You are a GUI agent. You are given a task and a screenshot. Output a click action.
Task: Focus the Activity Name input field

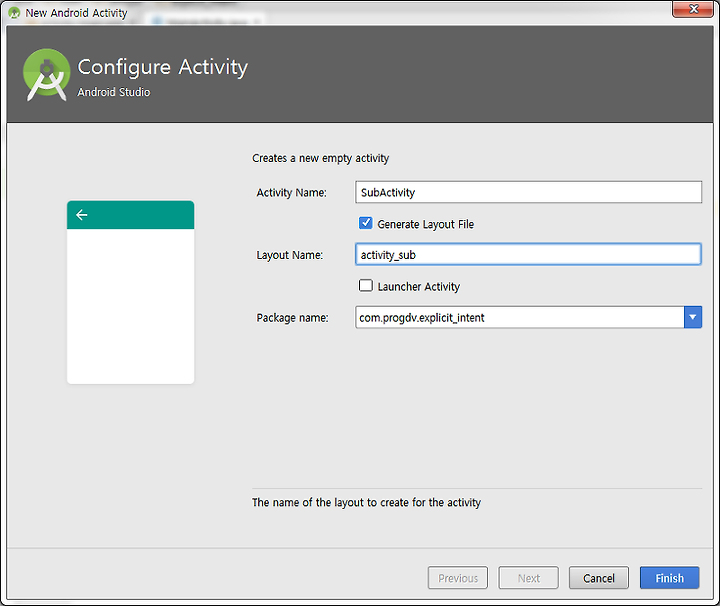click(528, 192)
